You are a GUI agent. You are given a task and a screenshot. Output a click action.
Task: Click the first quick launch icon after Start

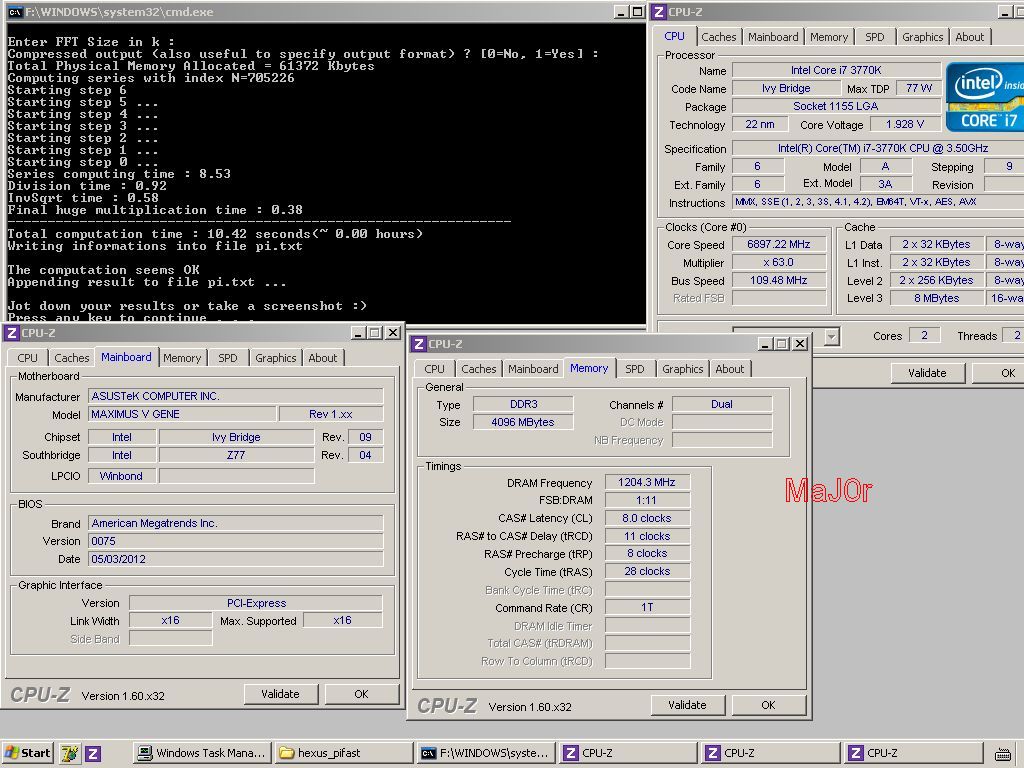[69, 754]
